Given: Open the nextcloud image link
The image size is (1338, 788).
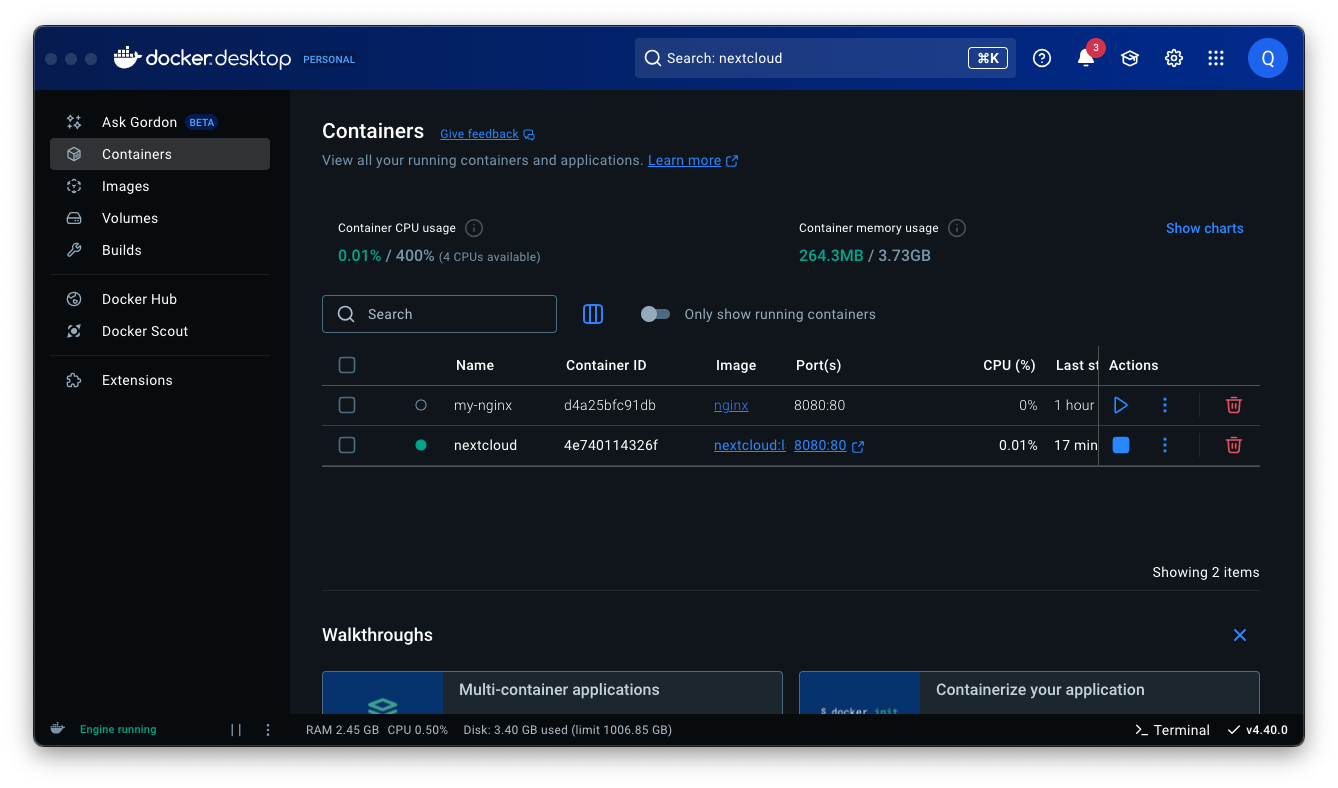Looking at the screenshot, I should tap(749, 445).
